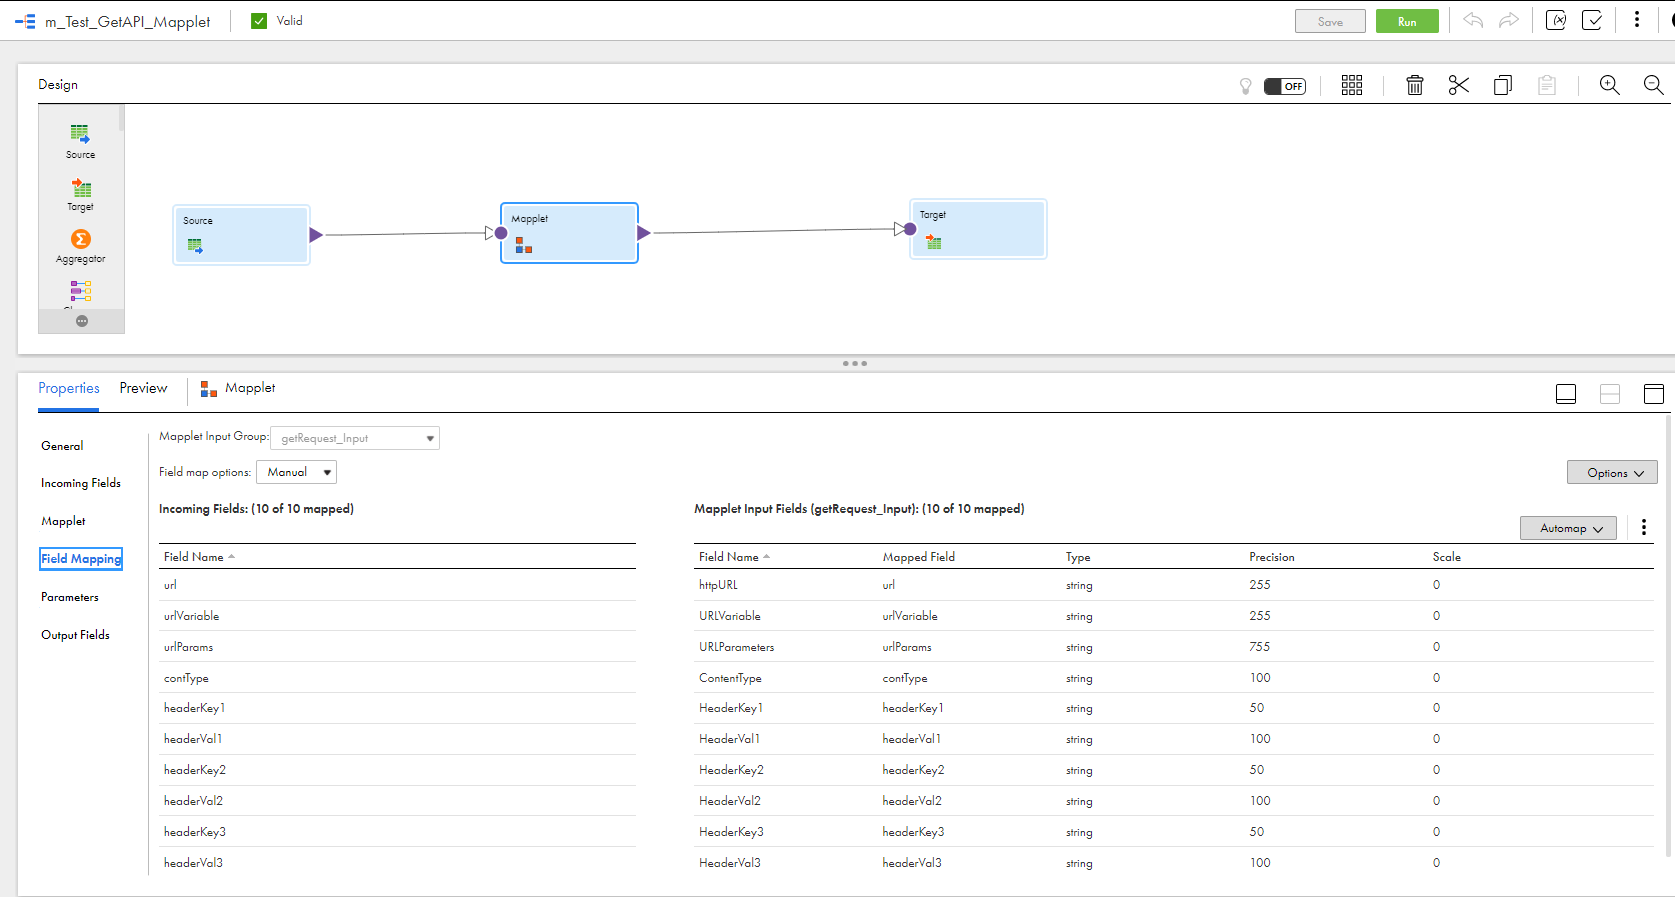Click the arrange-all grid icon
Viewport: 1675px width, 897px height.
pos(1352,85)
